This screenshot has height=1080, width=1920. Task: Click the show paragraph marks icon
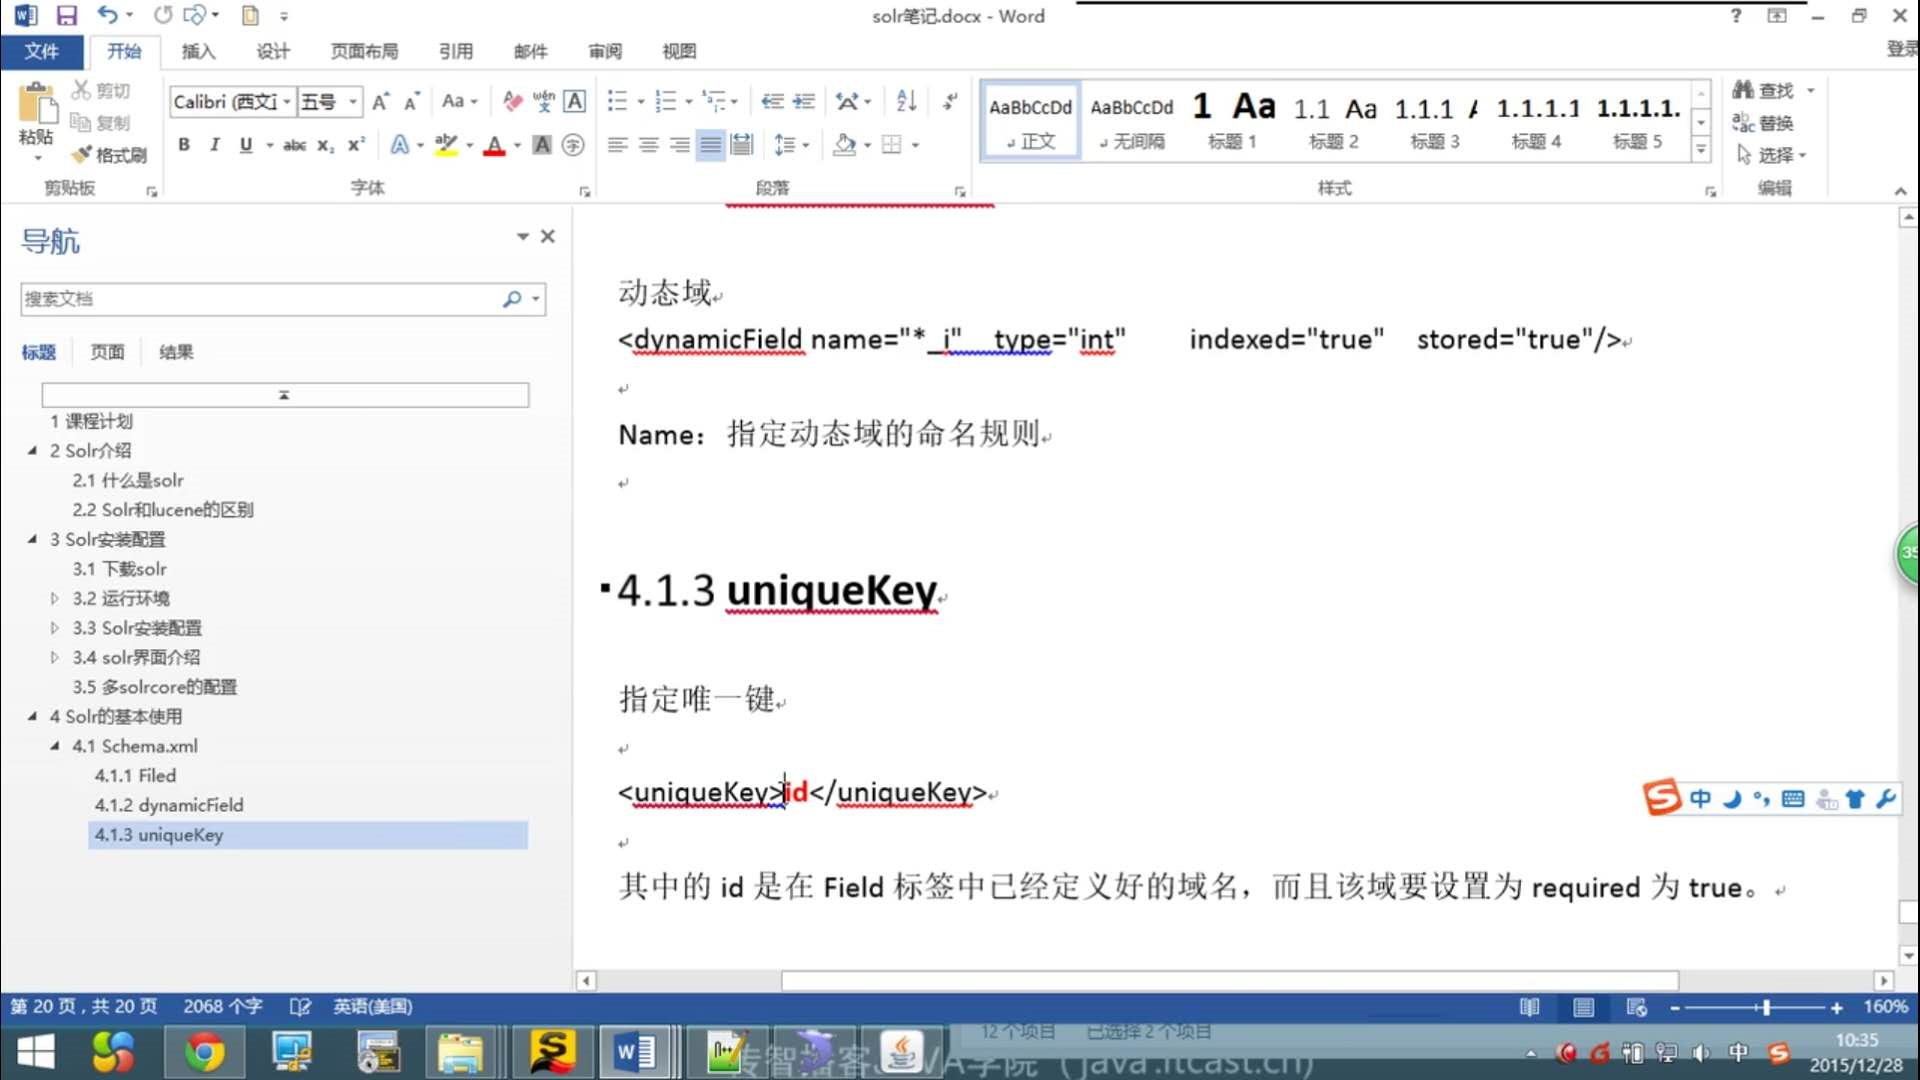coord(950,101)
